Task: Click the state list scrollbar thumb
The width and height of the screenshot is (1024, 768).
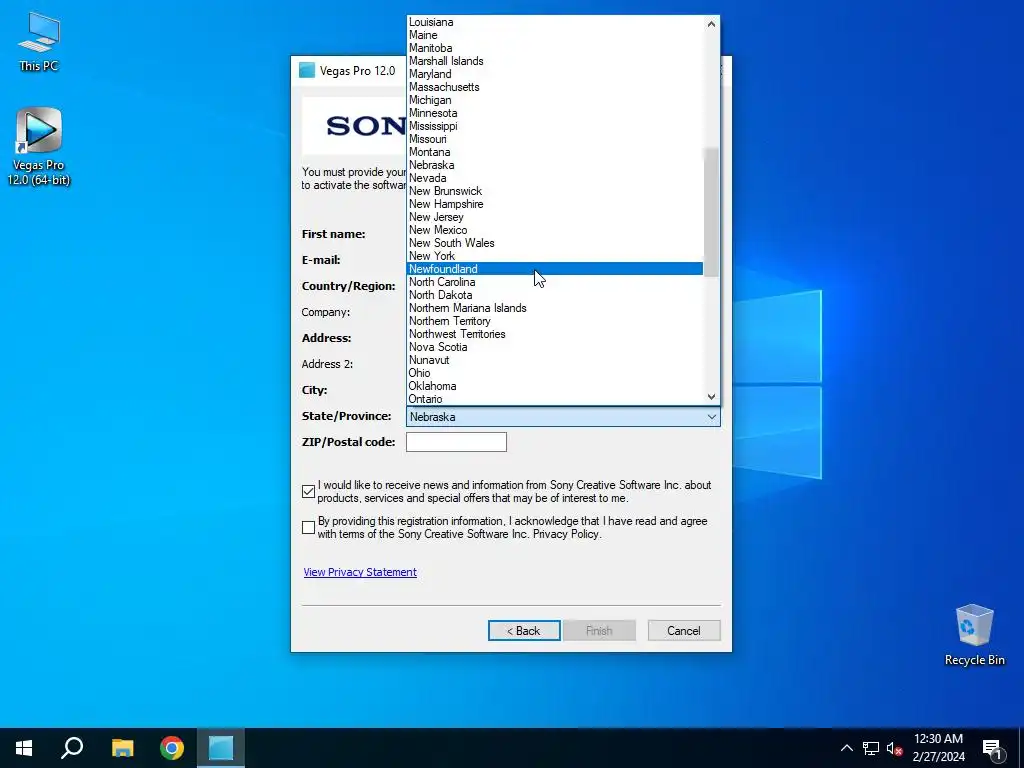Action: point(711,212)
